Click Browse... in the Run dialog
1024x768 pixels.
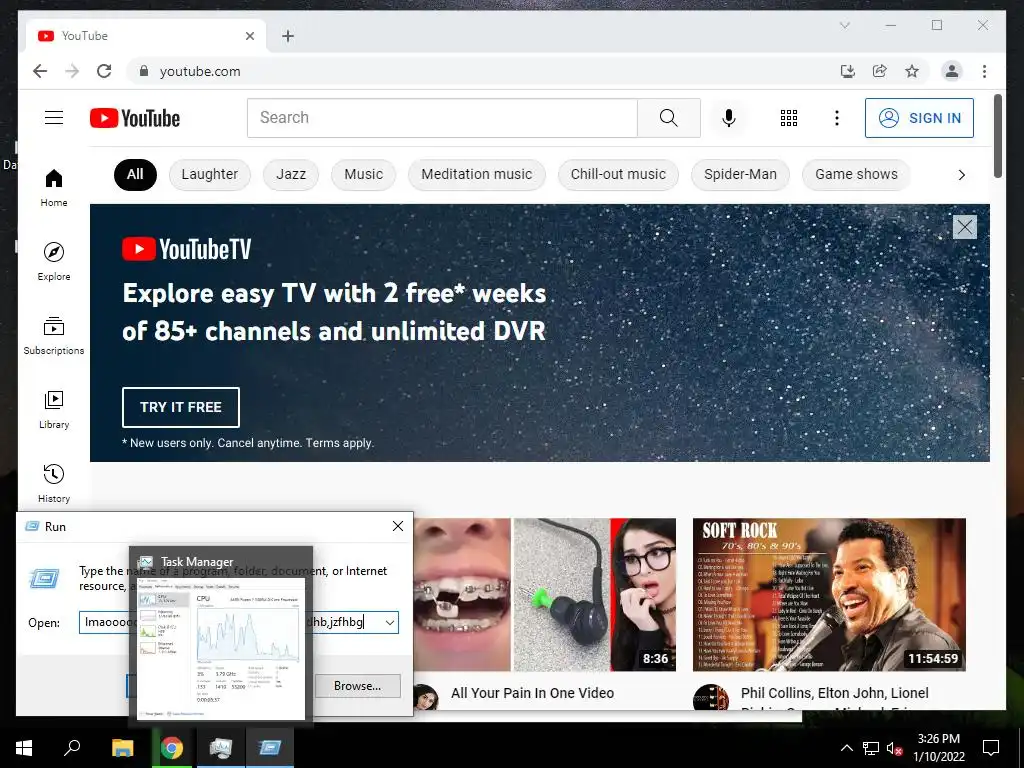357,686
